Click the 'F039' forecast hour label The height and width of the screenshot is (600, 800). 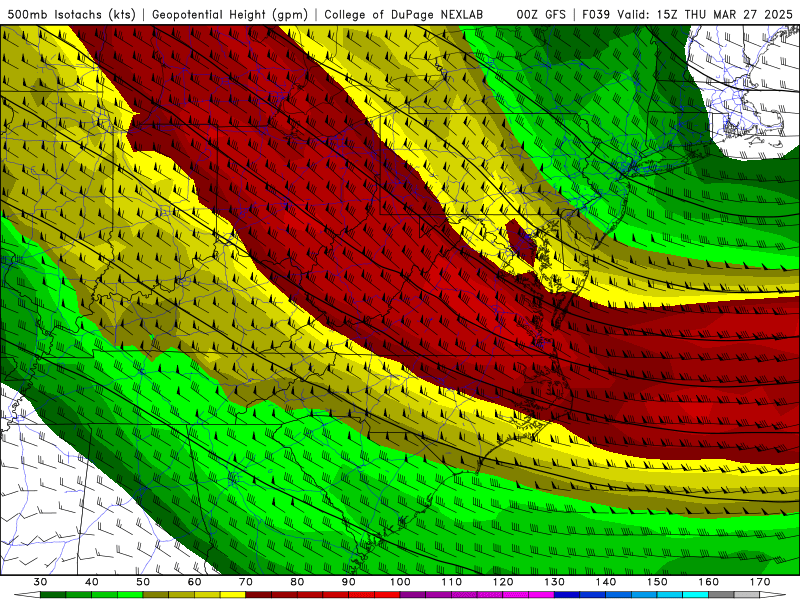596,14
